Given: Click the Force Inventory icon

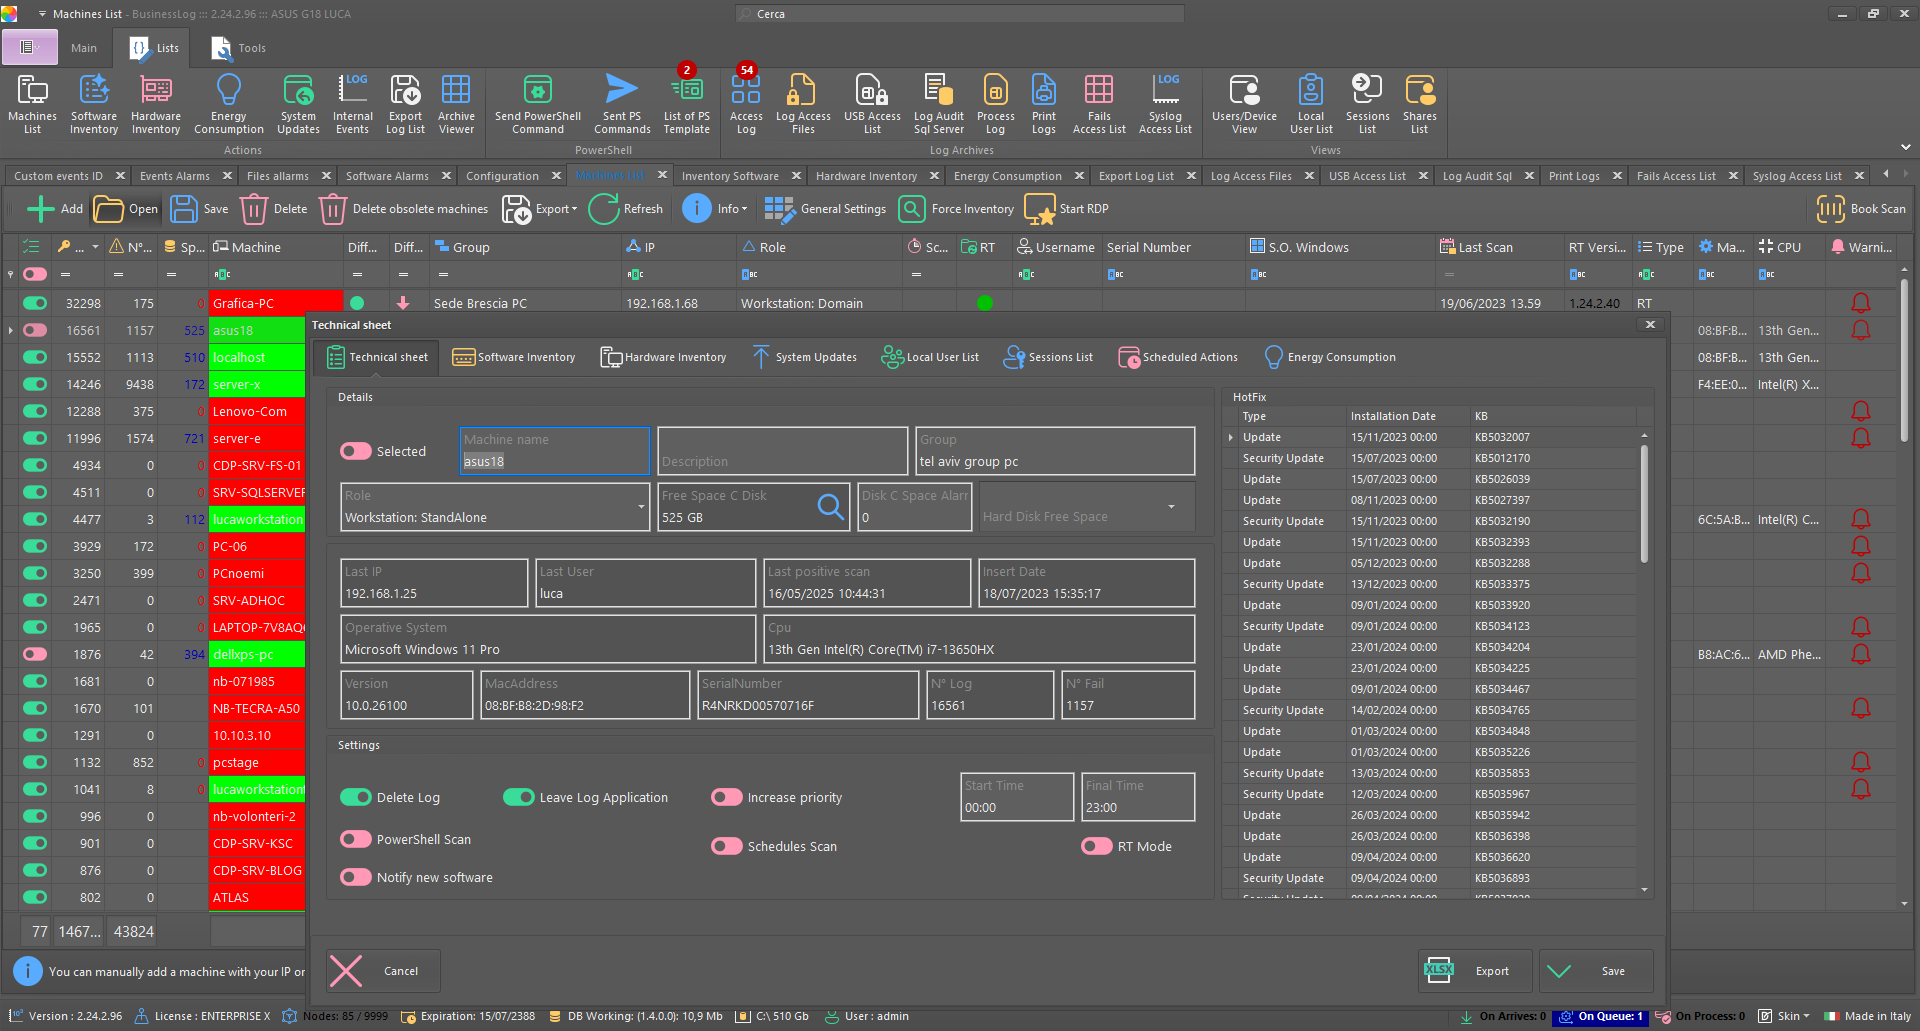Looking at the screenshot, I should point(911,209).
